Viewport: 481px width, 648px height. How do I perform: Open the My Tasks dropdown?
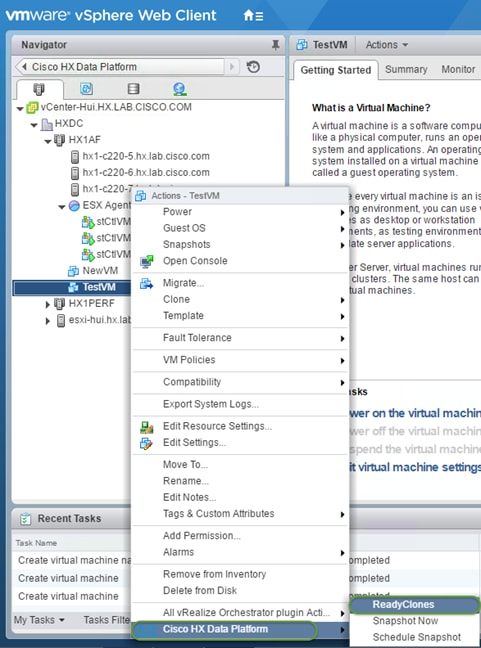(x=39, y=620)
